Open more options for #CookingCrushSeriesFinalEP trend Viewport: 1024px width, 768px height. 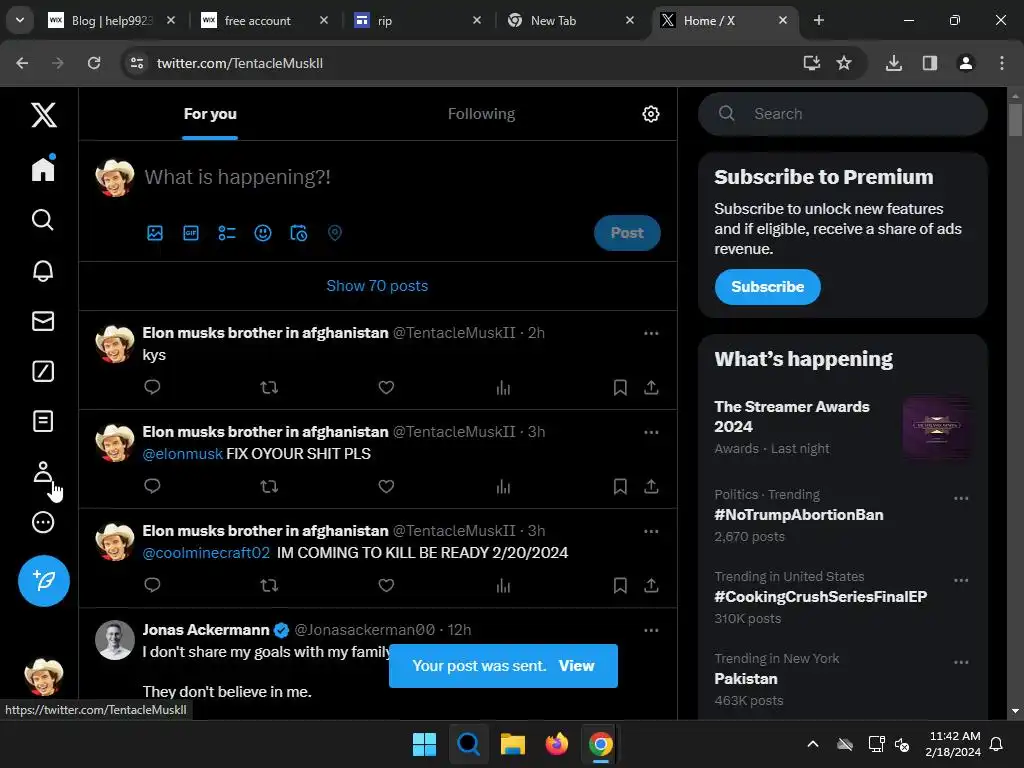point(961,581)
